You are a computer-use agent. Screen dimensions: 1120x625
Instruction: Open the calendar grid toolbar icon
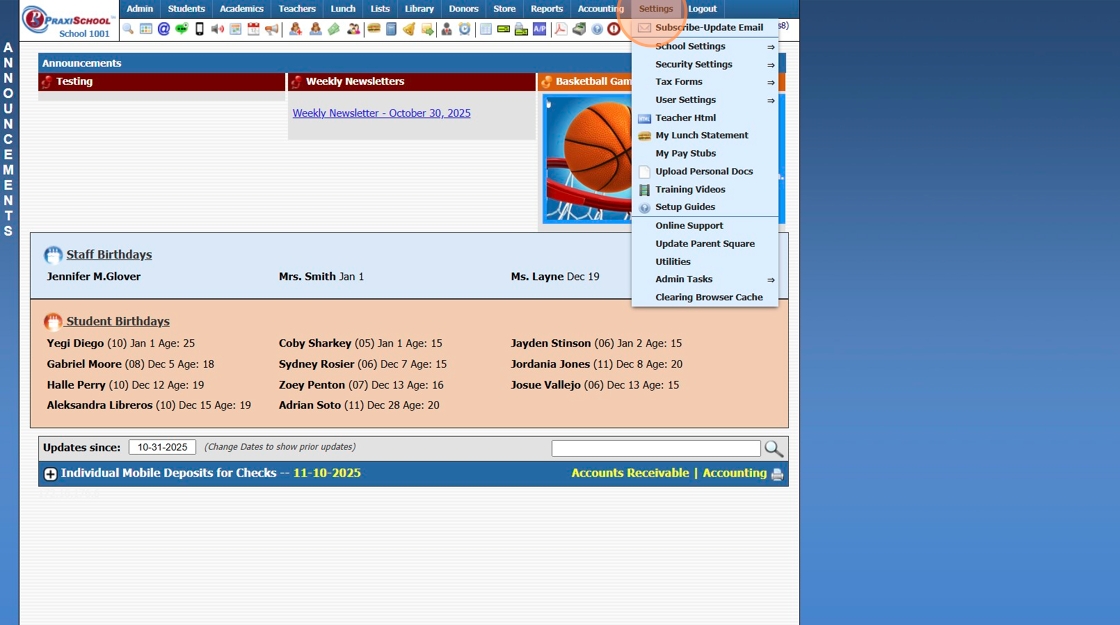[146, 29]
